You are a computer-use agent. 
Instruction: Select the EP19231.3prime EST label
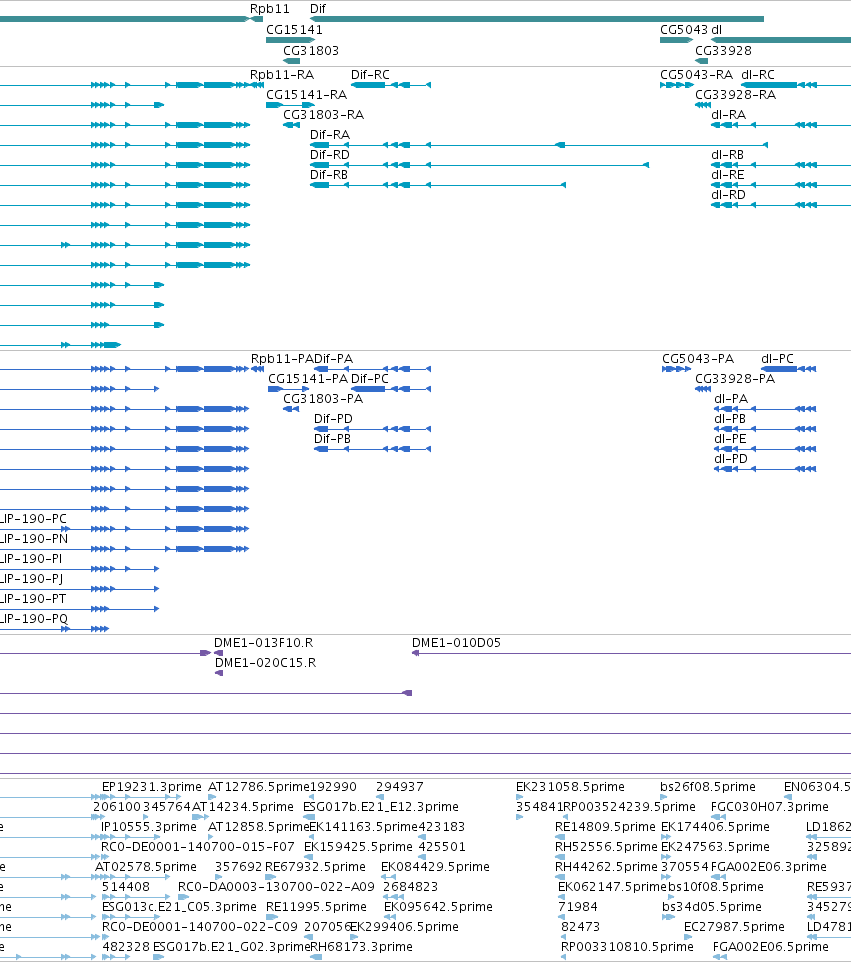(152, 787)
